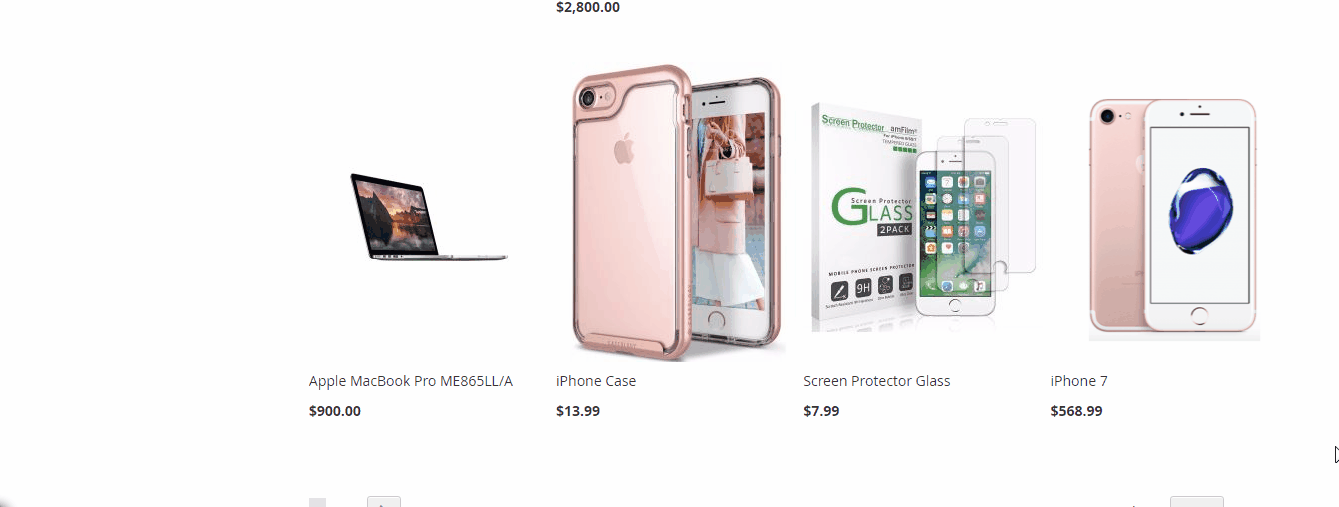
Task: Click the $13.99 iPhone Case price
Action: point(578,411)
